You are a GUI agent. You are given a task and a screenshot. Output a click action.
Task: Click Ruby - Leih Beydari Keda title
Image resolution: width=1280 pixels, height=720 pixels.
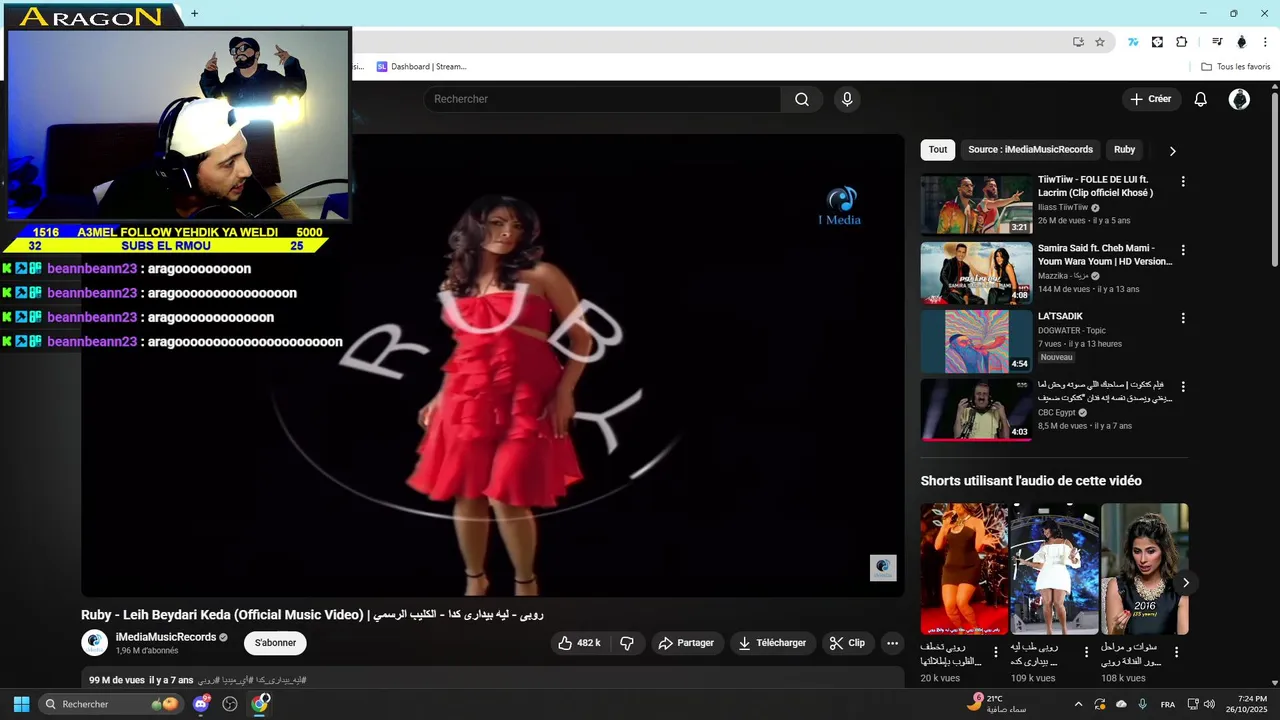click(x=312, y=614)
